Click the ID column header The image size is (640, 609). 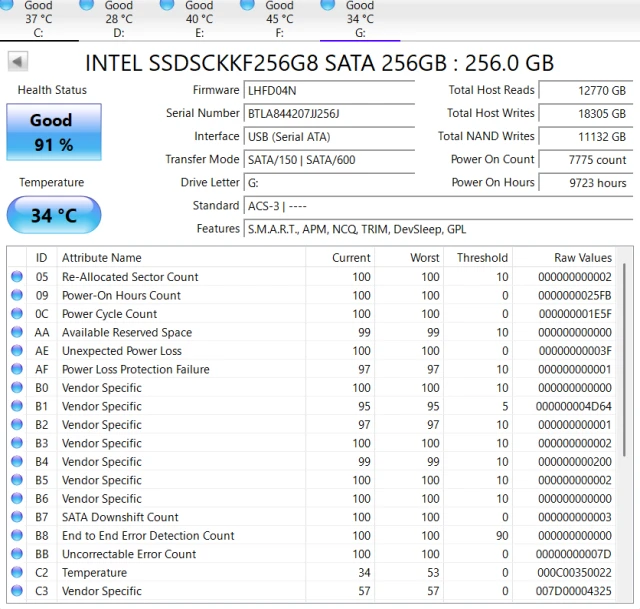42,258
